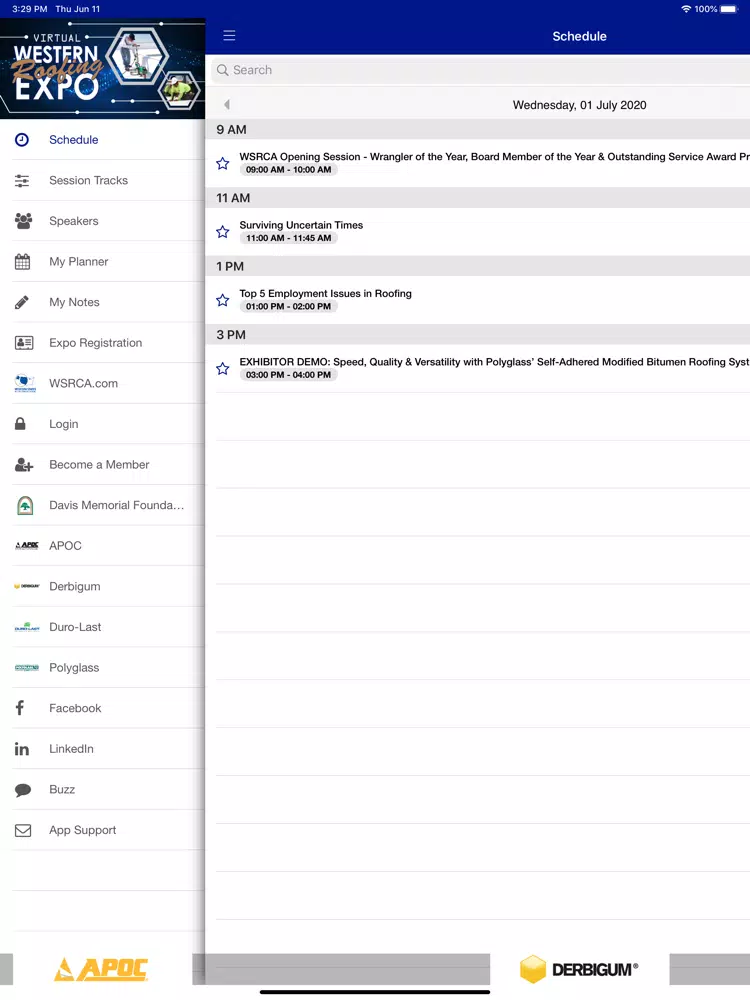
Task: Click the Expo Registration ID card icon
Action: tap(24, 342)
